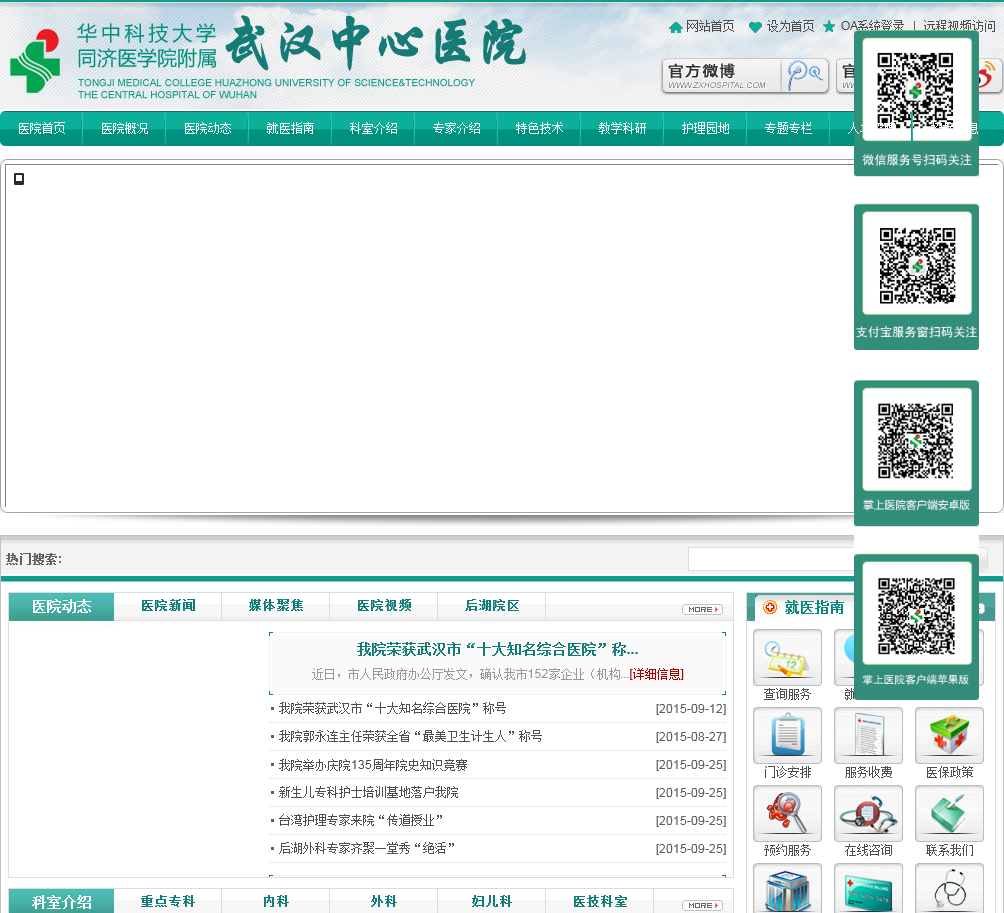
Task: Click the 网站首页 link
Action: coord(710,26)
